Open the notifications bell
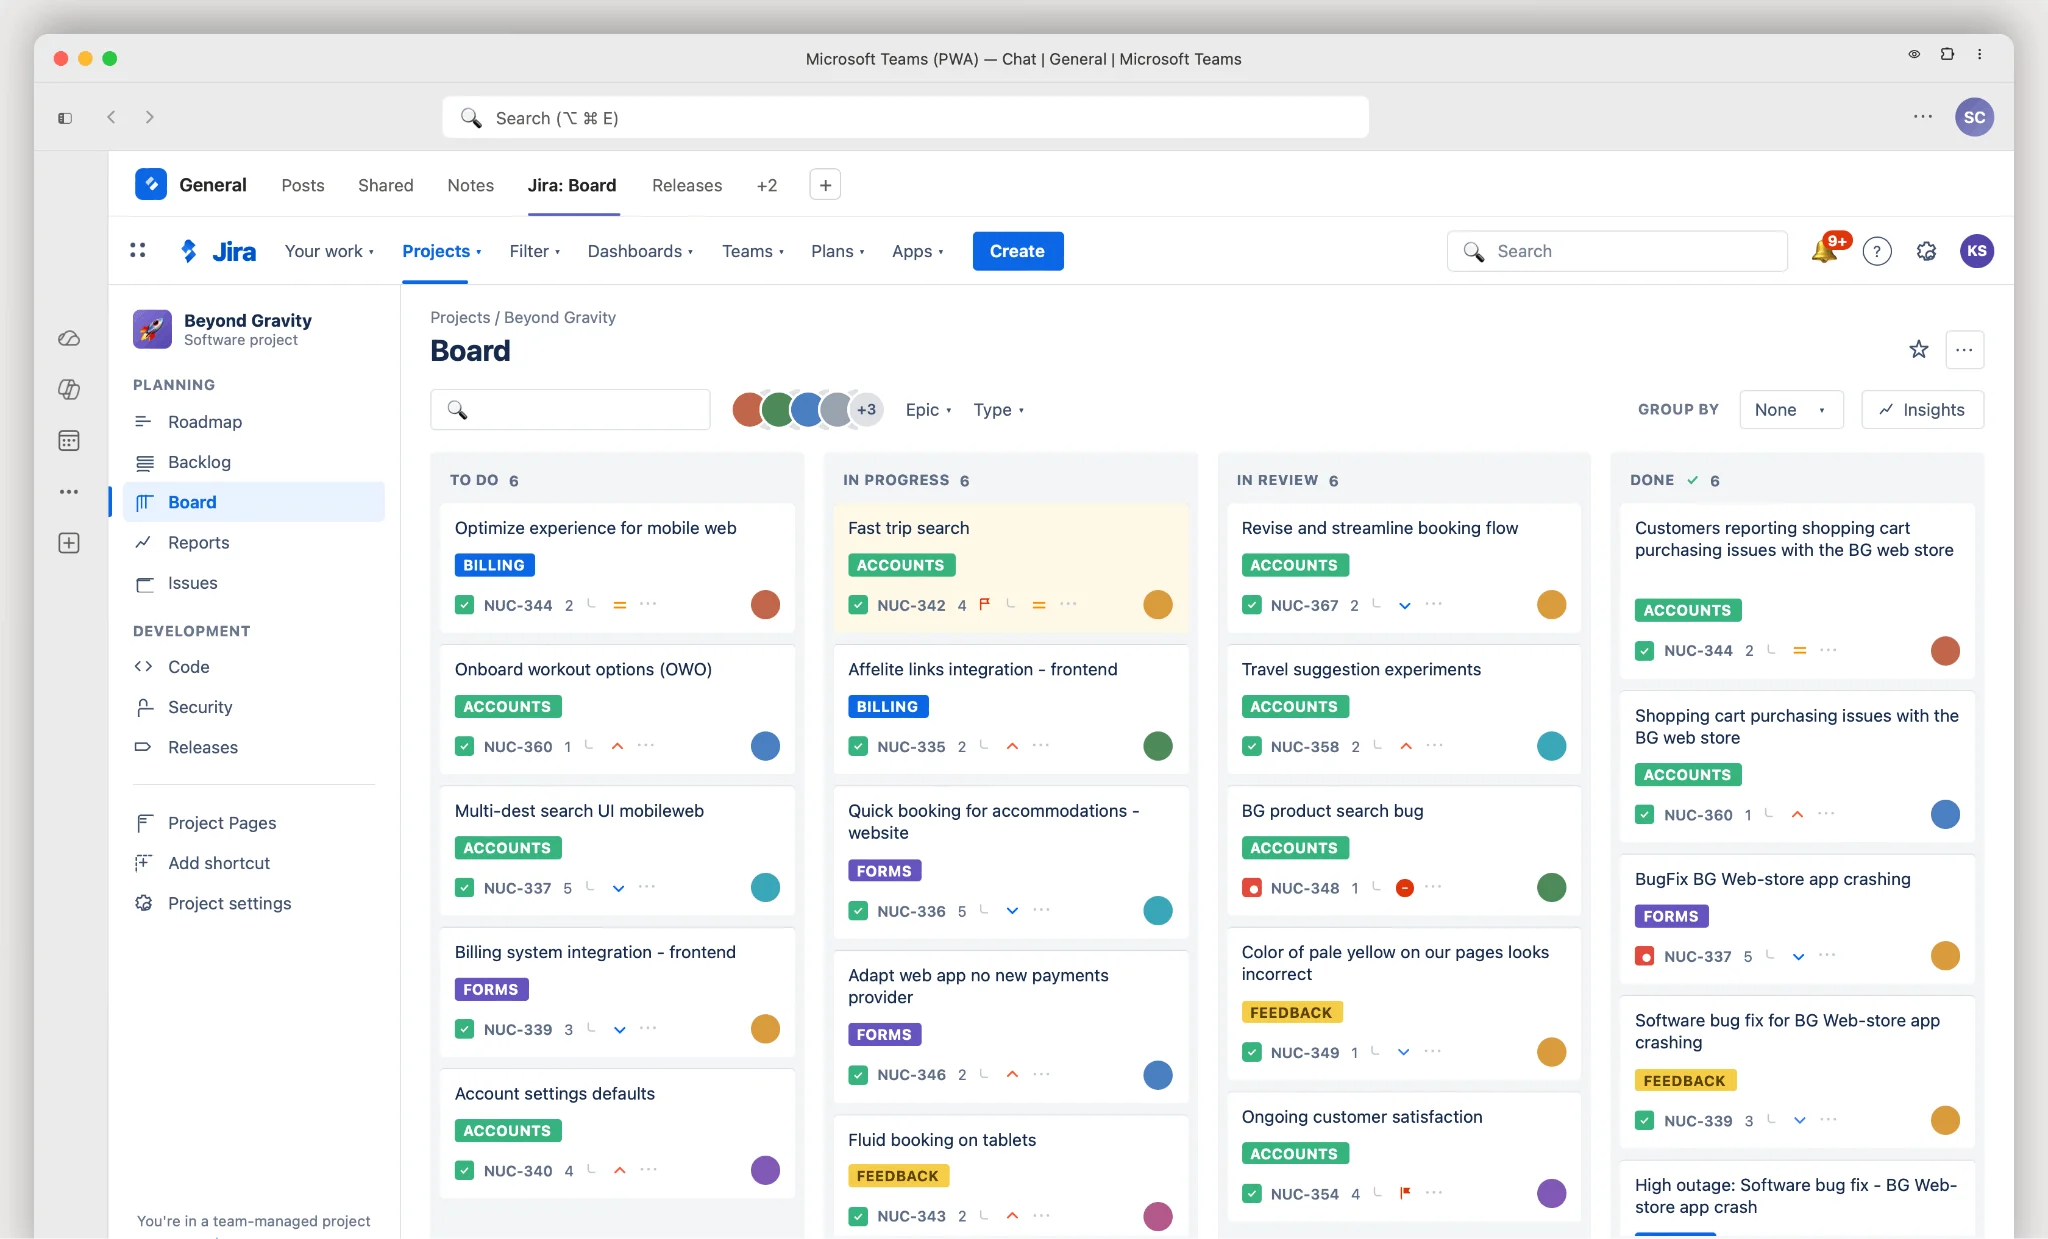 coord(1824,251)
